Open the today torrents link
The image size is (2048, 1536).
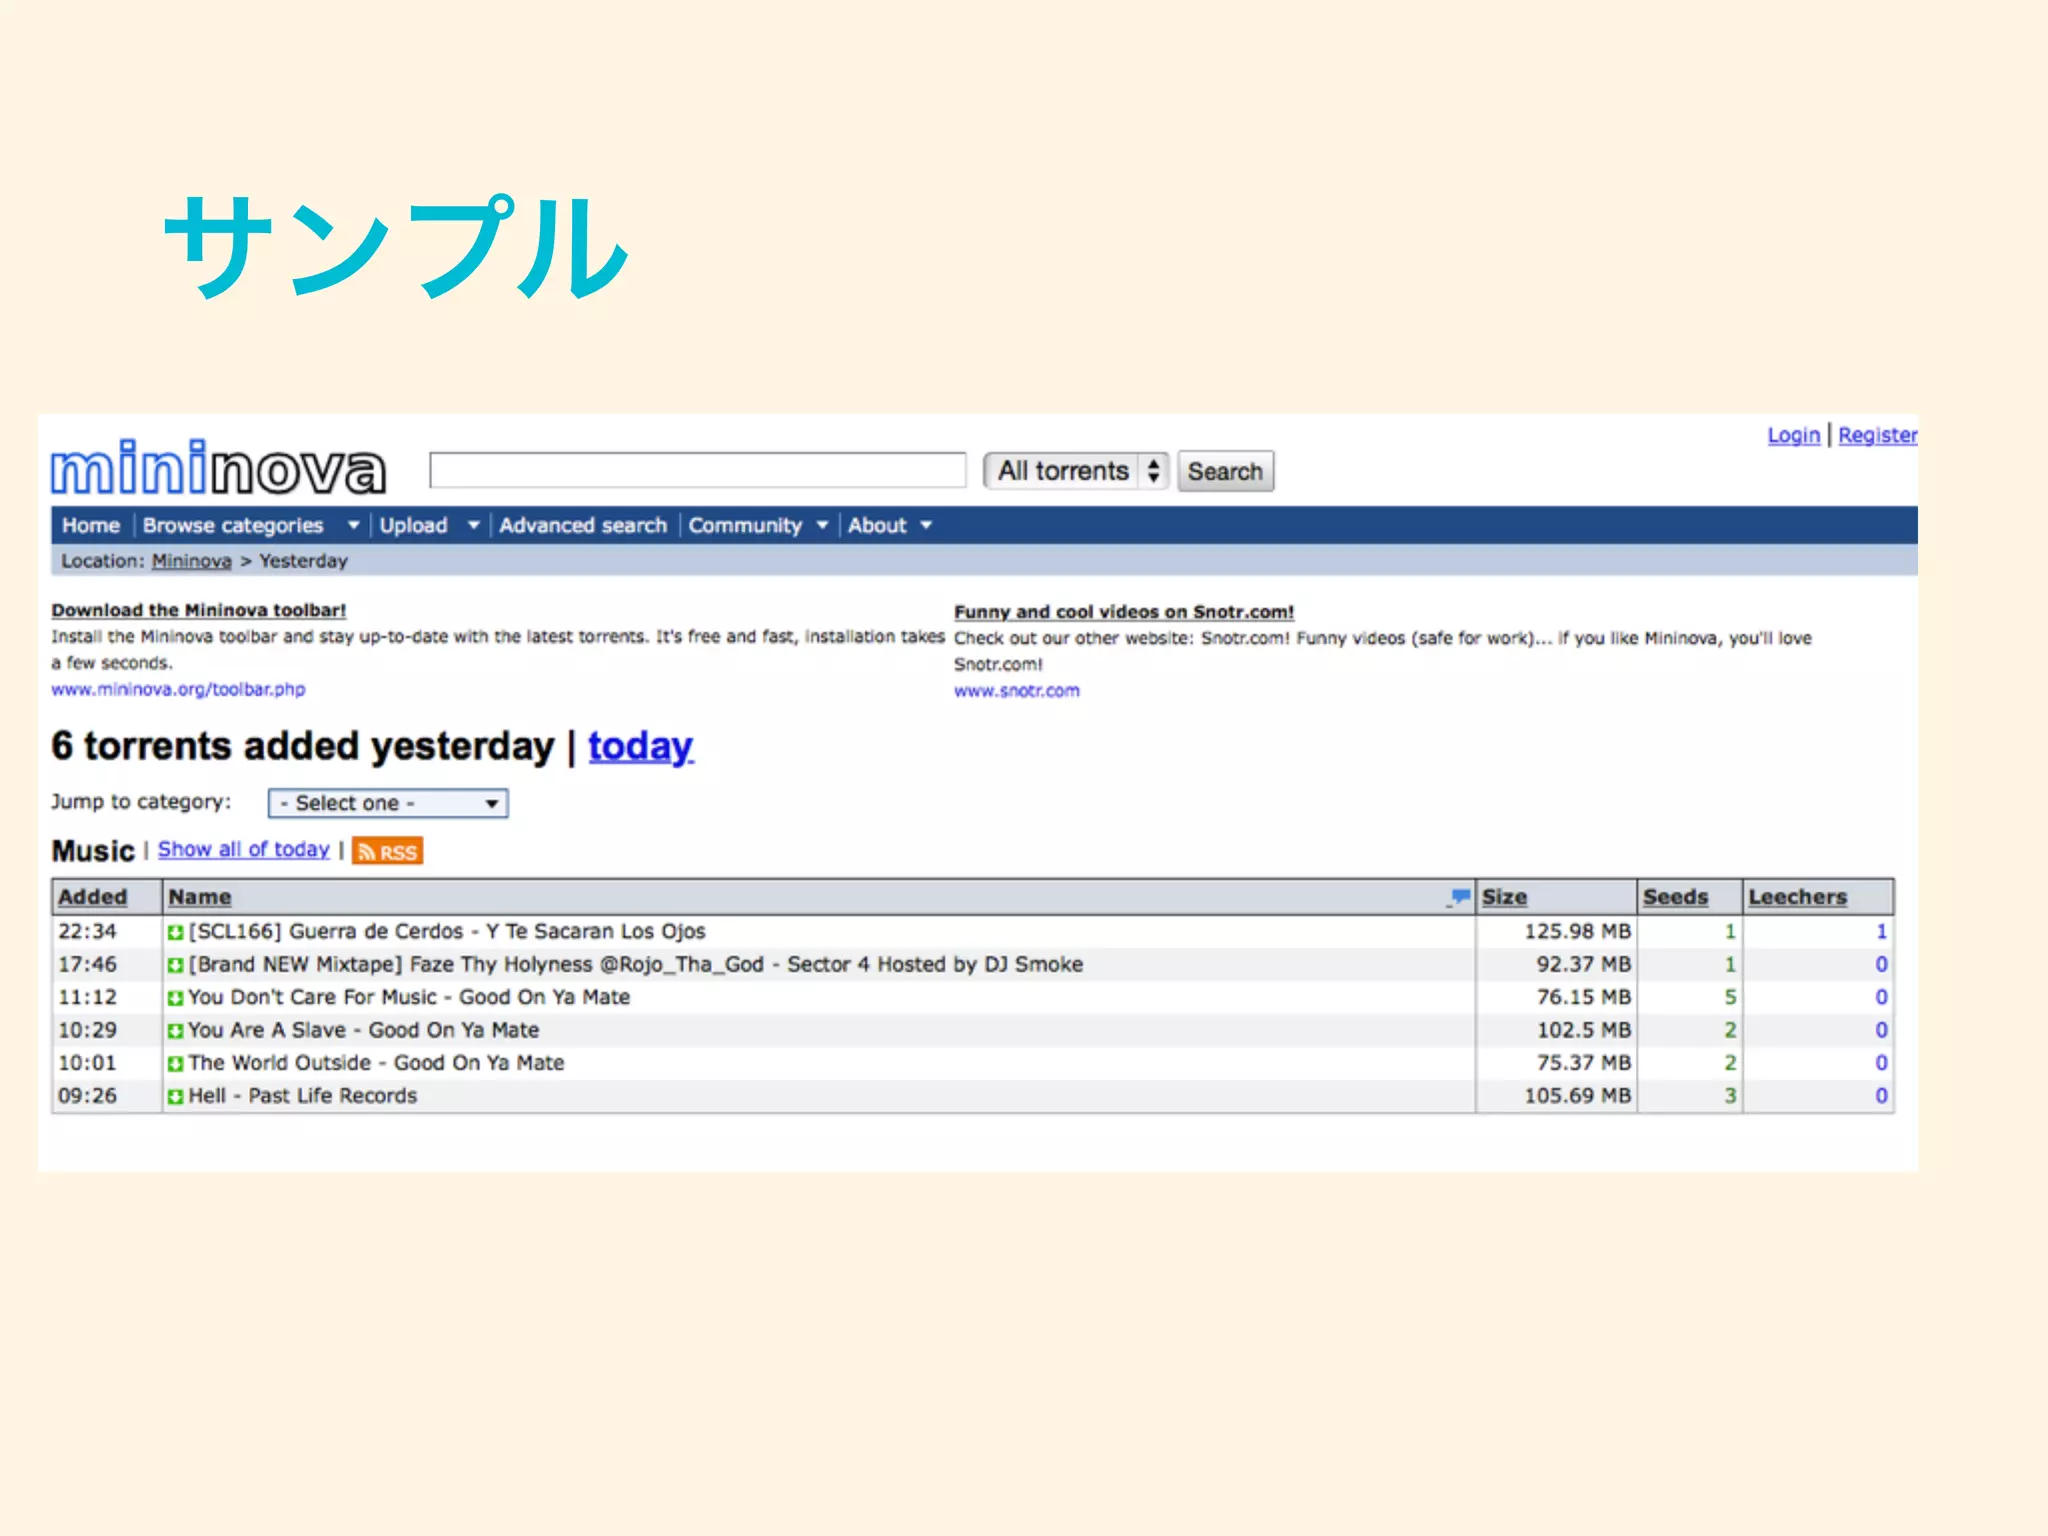(640, 747)
